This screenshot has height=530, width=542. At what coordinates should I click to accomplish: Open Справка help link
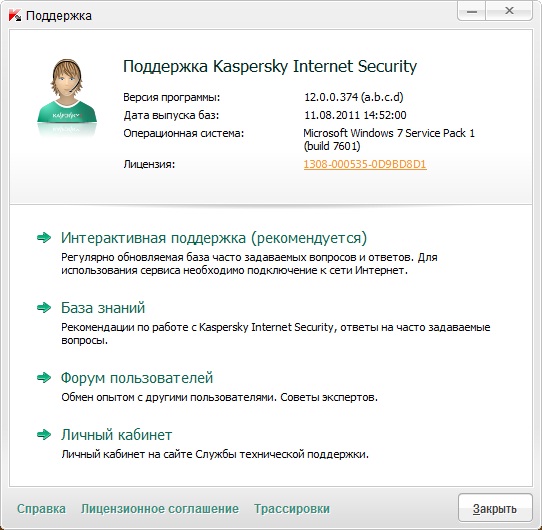pyautogui.click(x=41, y=509)
